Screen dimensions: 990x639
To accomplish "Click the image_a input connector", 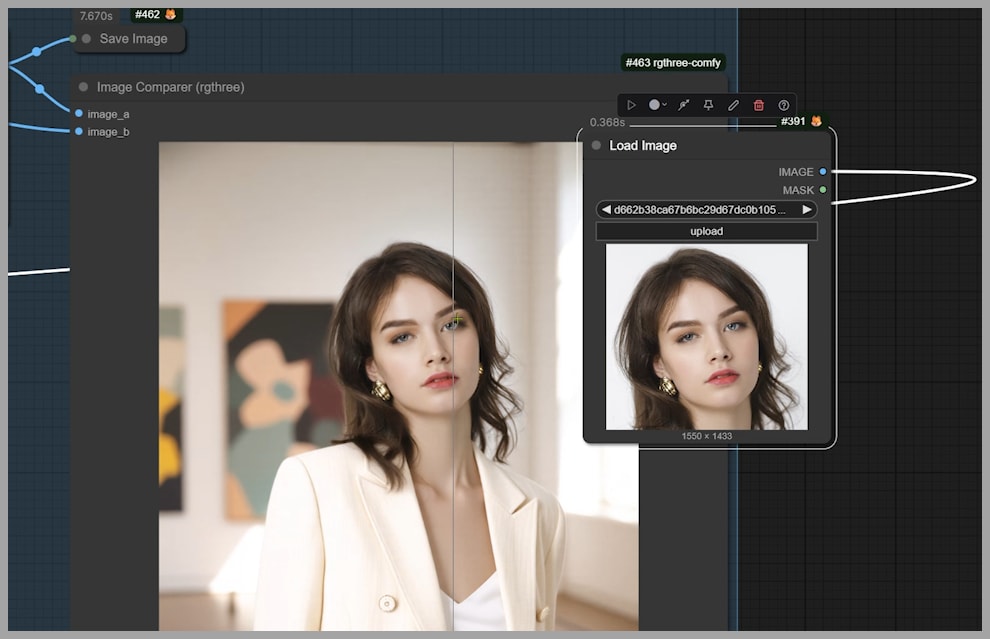I will (x=79, y=114).
